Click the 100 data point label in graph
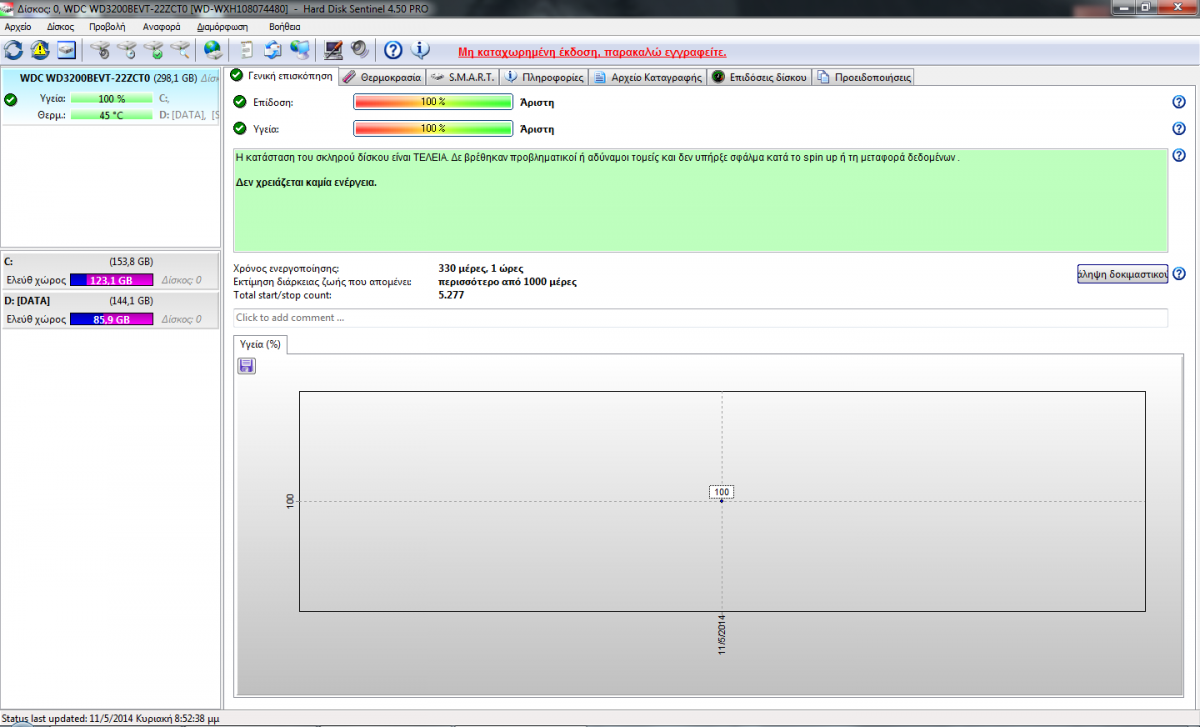The image size is (1200, 727). pos(722,491)
